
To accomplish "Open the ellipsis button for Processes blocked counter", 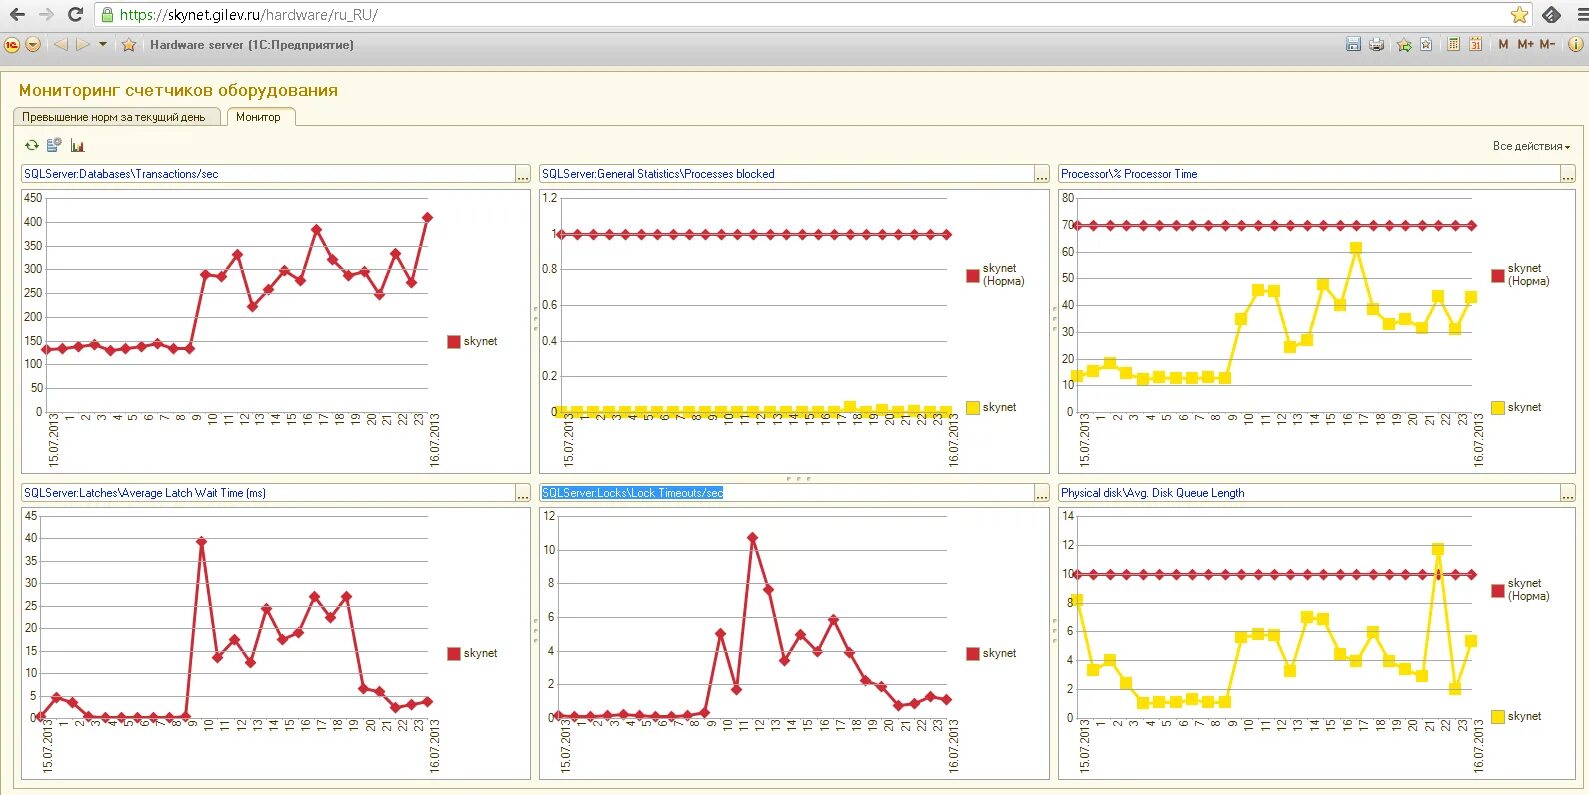I will [x=1041, y=175].
